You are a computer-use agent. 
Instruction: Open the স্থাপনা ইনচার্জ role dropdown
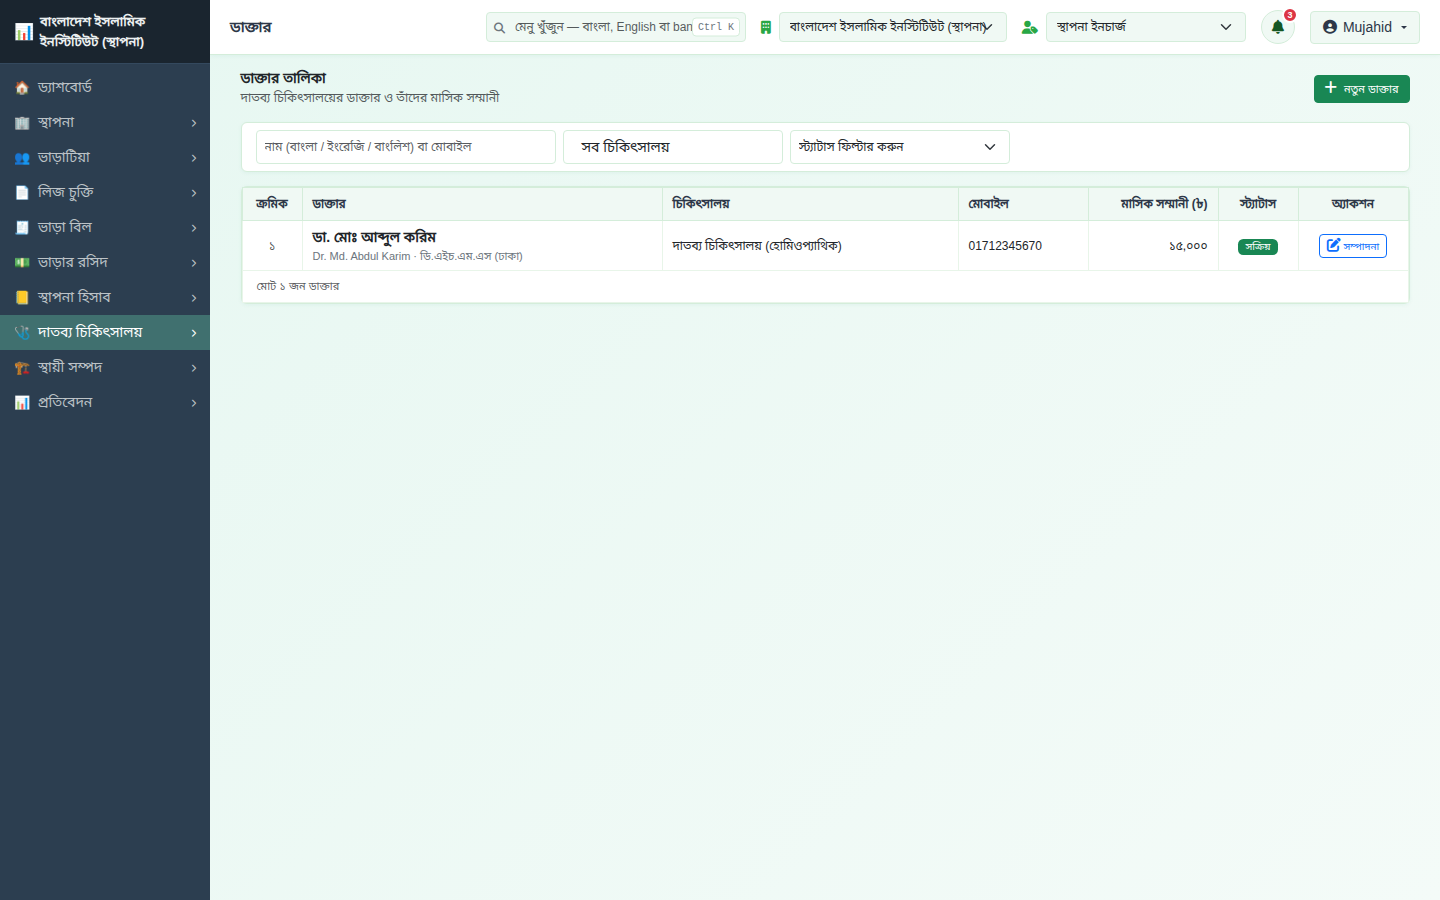click(x=1146, y=27)
